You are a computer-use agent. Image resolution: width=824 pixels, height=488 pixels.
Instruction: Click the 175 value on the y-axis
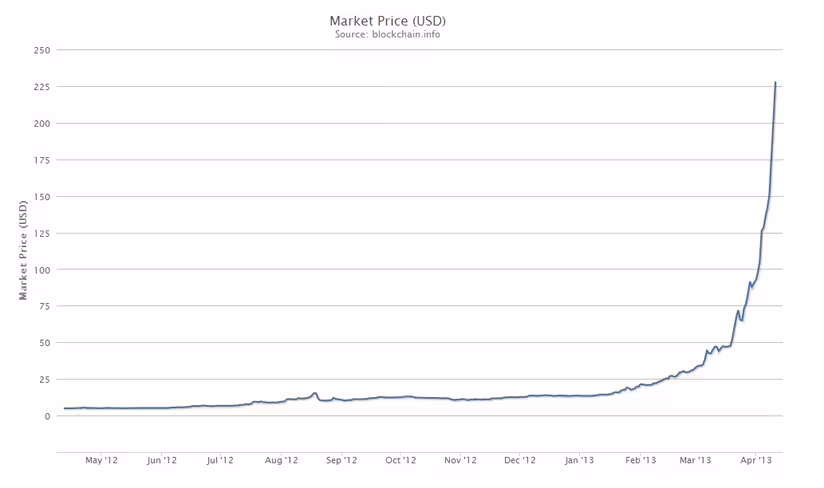42,160
